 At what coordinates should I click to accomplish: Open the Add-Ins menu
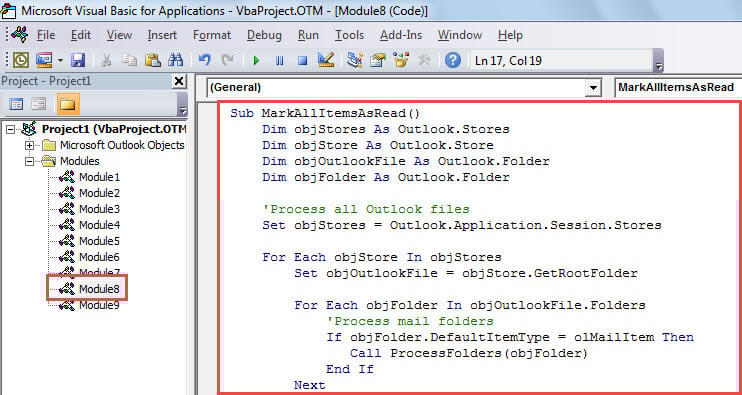(401, 35)
